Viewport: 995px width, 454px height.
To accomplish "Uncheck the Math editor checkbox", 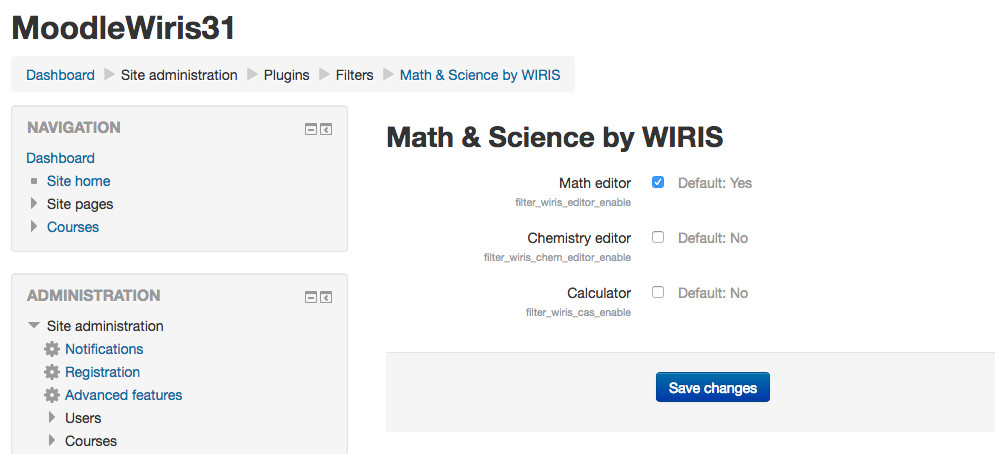I will pos(658,182).
